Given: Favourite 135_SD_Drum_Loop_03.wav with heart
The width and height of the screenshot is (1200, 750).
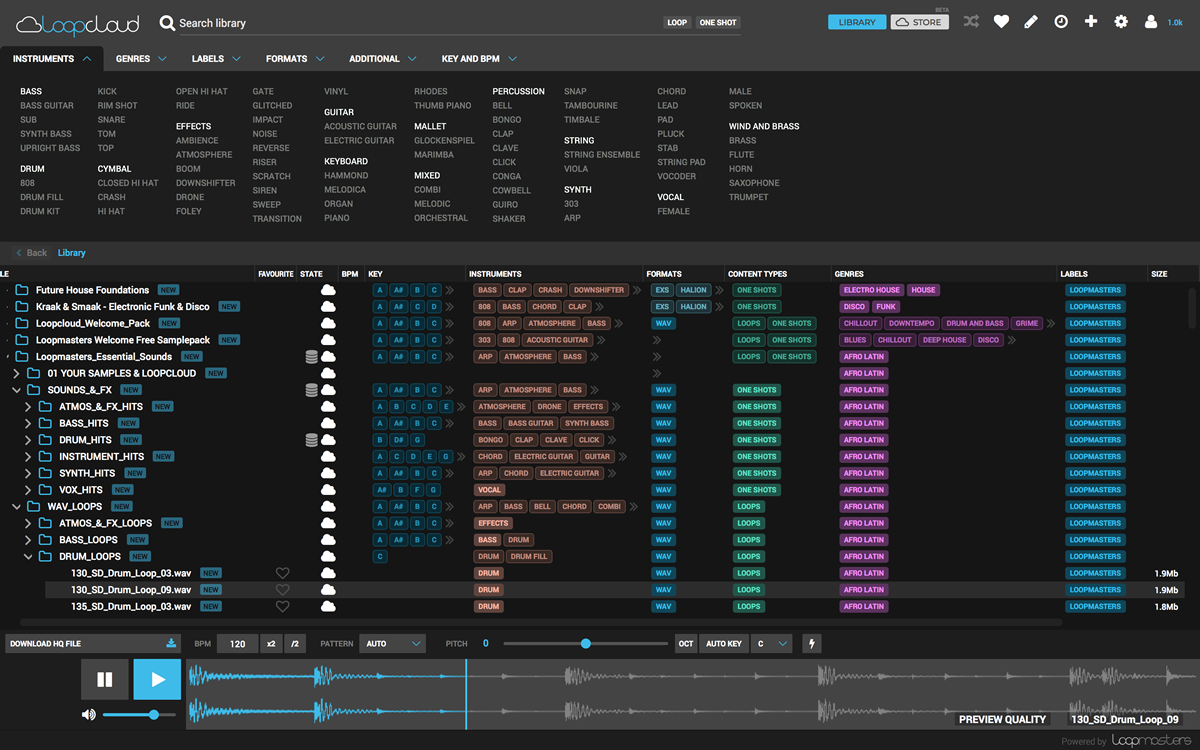Looking at the screenshot, I should click(x=282, y=606).
